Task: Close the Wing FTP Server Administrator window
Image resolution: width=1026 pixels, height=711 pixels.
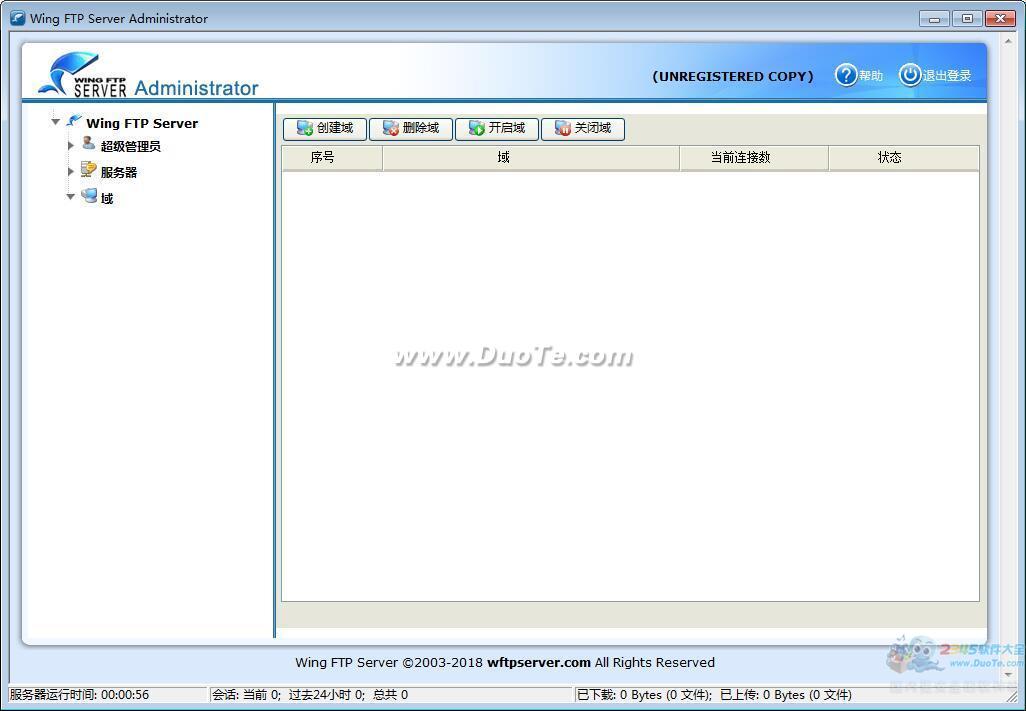Action: (1000, 19)
